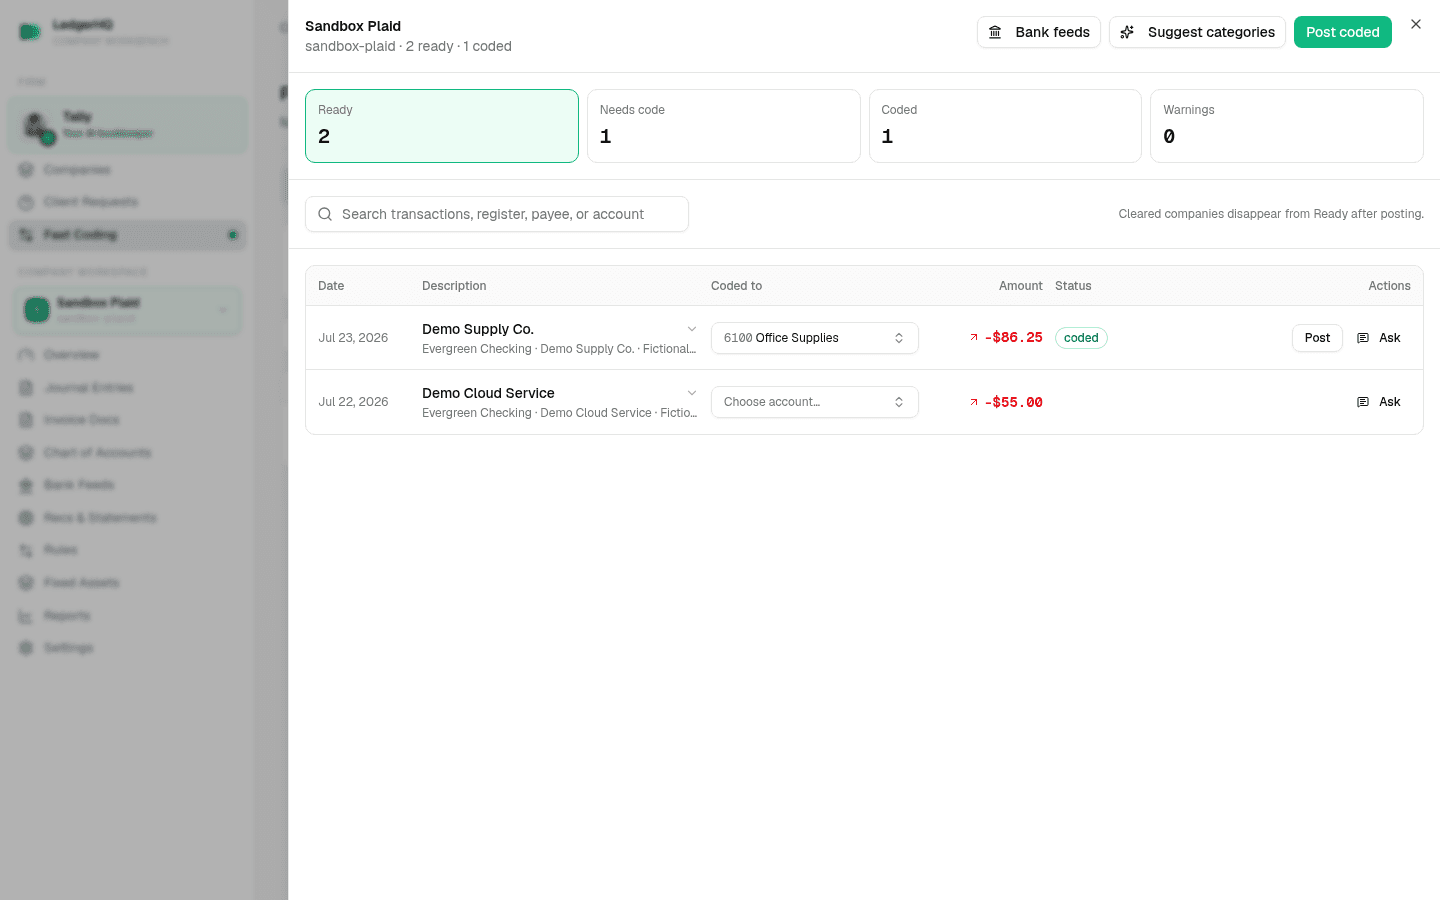Click the bank building icon in Bank feeds
Viewport: 1440px width, 900px height.
[995, 32]
